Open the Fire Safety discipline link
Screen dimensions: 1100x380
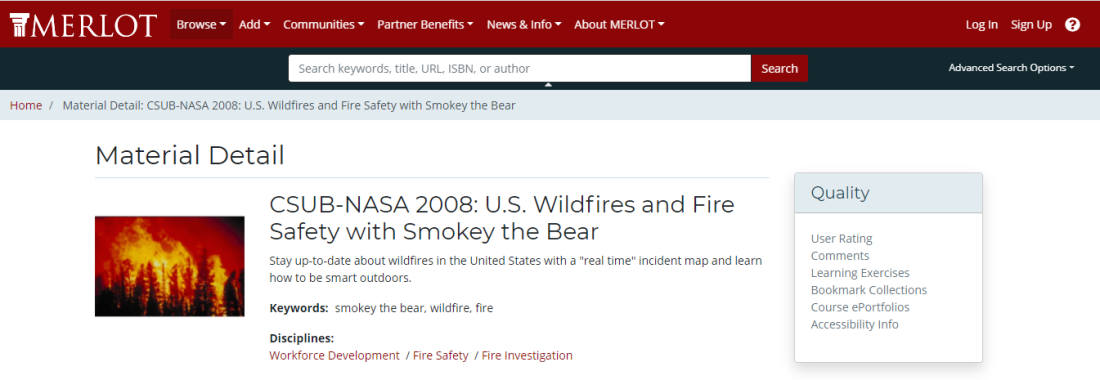[x=441, y=355]
